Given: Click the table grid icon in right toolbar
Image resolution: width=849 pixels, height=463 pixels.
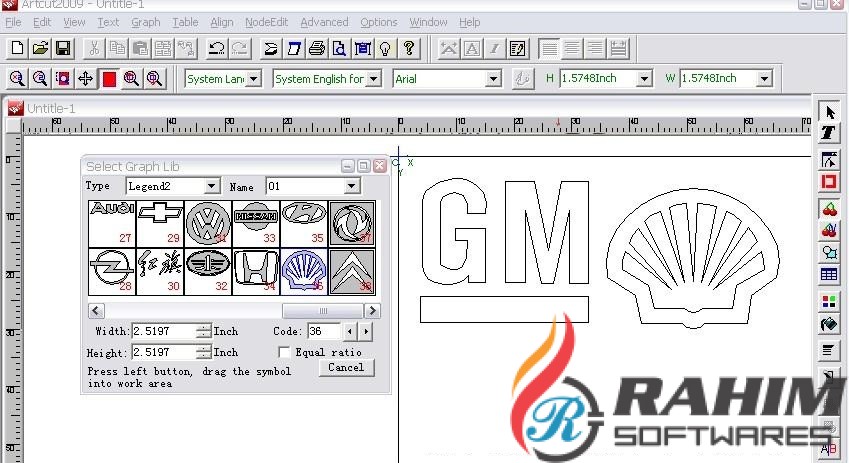Looking at the screenshot, I should [x=829, y=275].
